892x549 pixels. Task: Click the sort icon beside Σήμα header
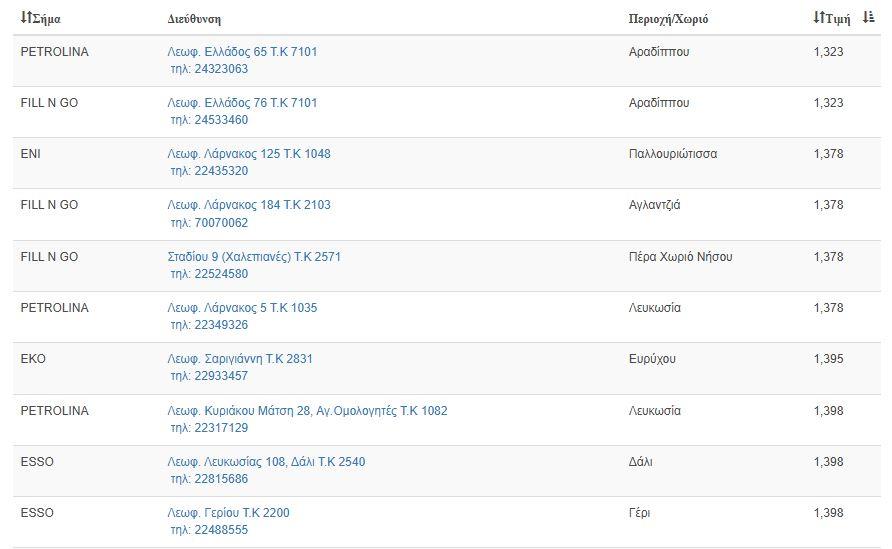coord(26,18)
